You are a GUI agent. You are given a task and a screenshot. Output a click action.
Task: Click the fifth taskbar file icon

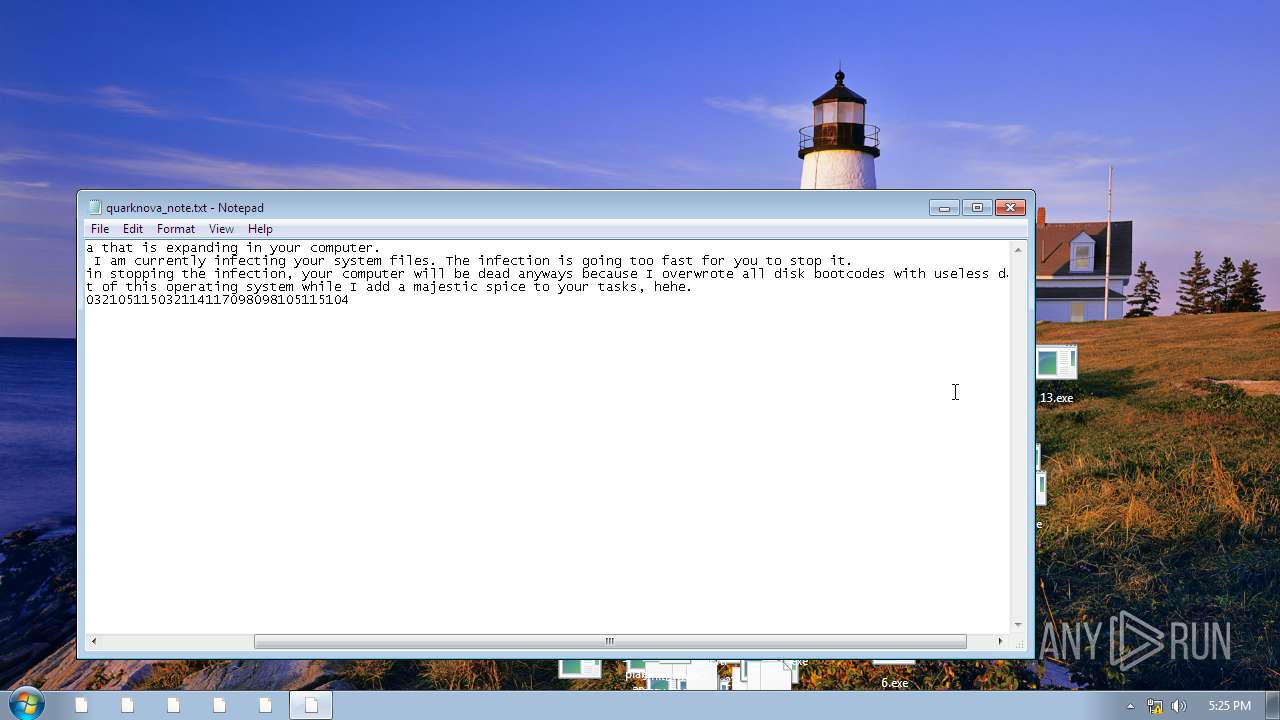pyautogui.click(x=266, y=705)
